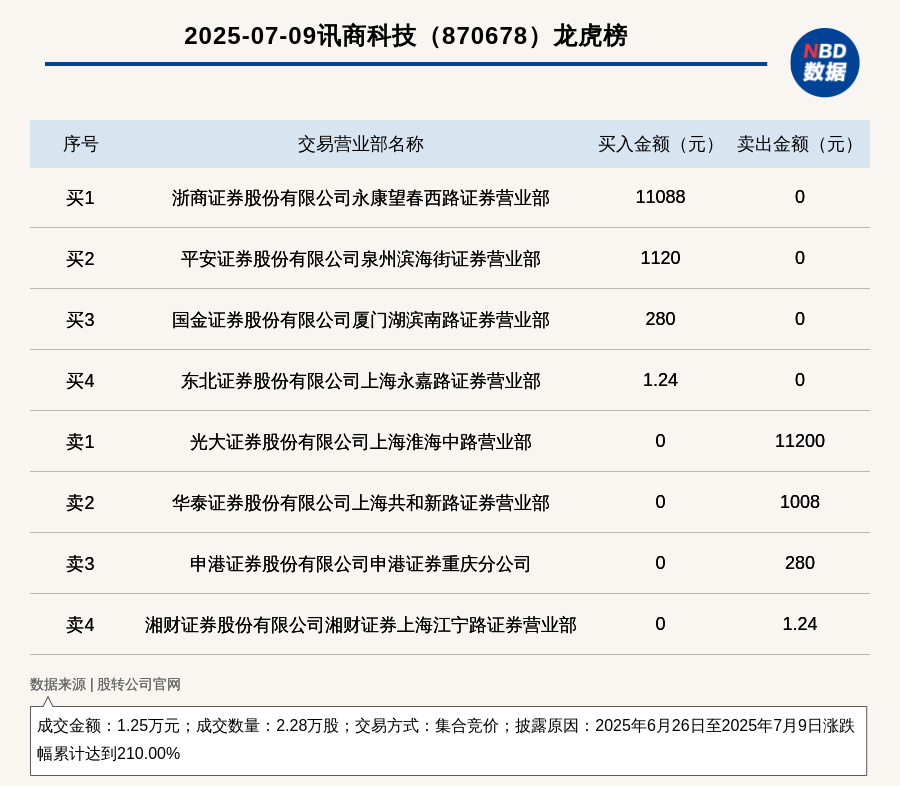Viewport: 900px width, 786px height.
Task: Click the 买2 row sell amount 0
Action: click(800, 258)
